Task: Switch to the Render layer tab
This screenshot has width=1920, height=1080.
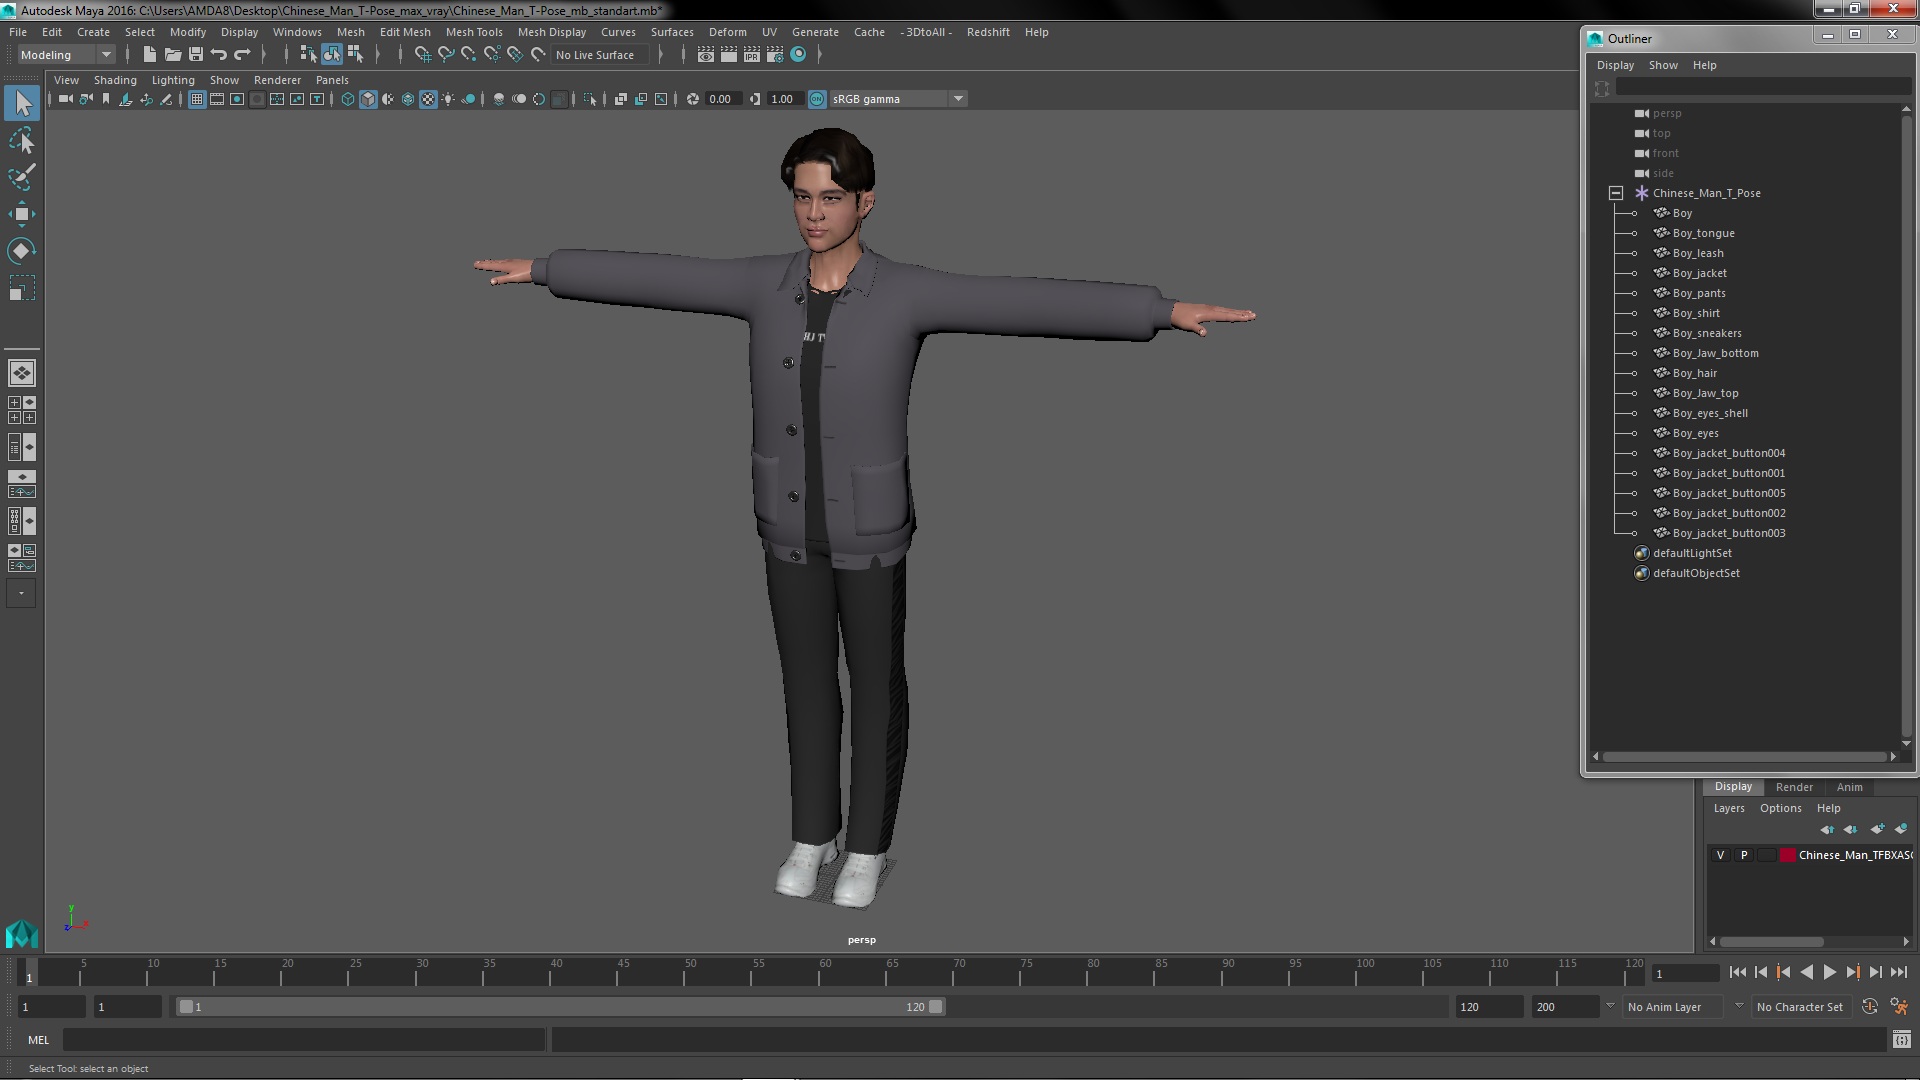Action: coord(1794,787)
